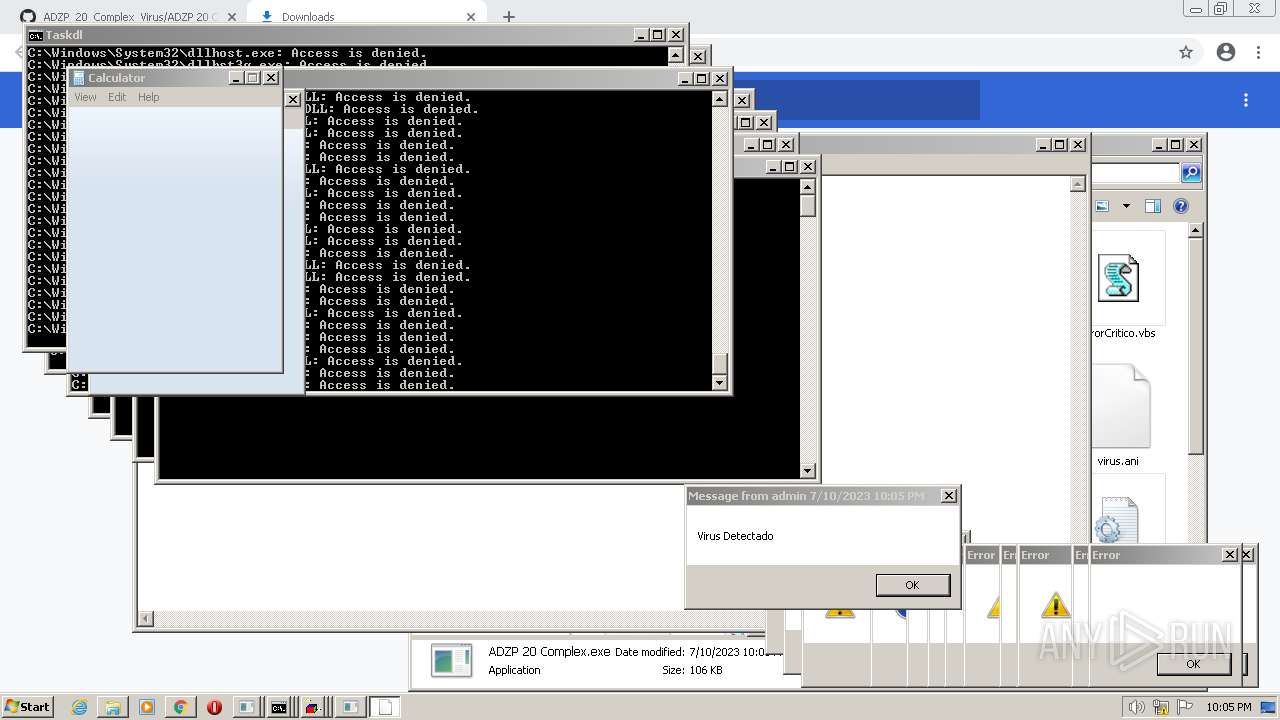
Task: Switch to the command prompt taskbar group
Action: [279, 707]
